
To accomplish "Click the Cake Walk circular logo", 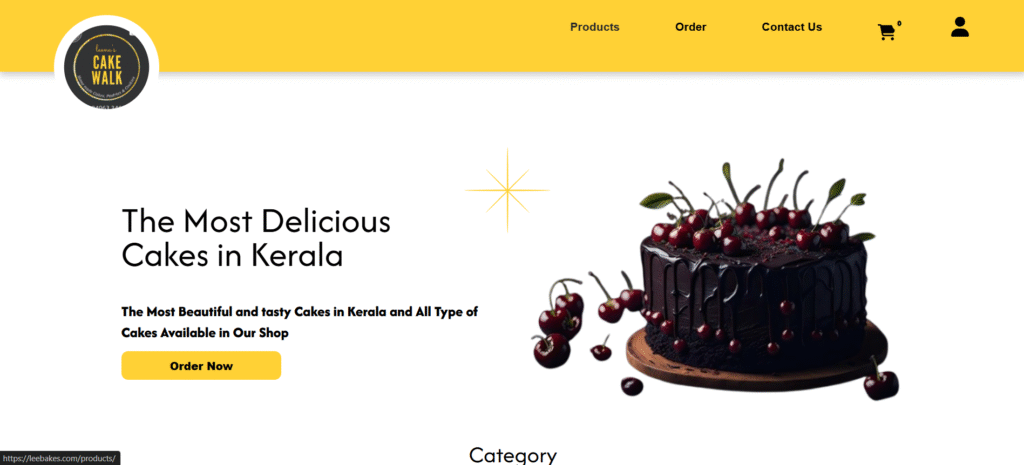I will 106,66.
